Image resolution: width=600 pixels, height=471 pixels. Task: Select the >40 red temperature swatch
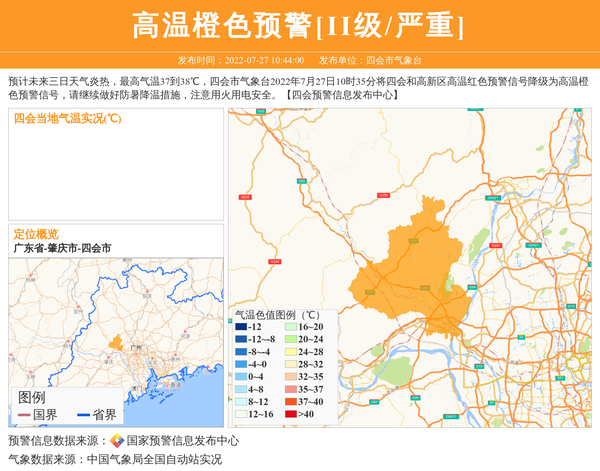(x=289, y=414)
